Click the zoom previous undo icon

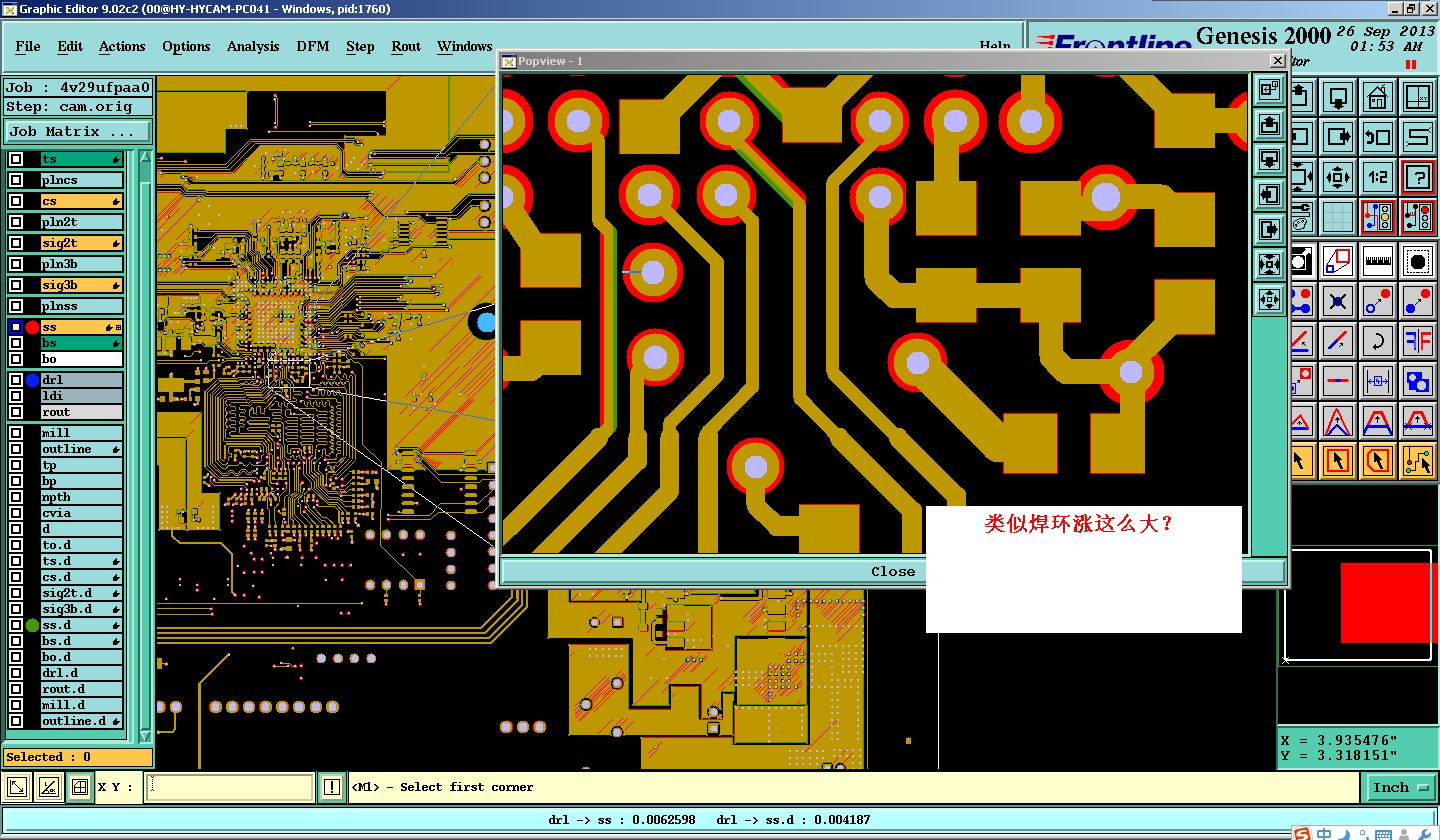(x=1378, y=137)
